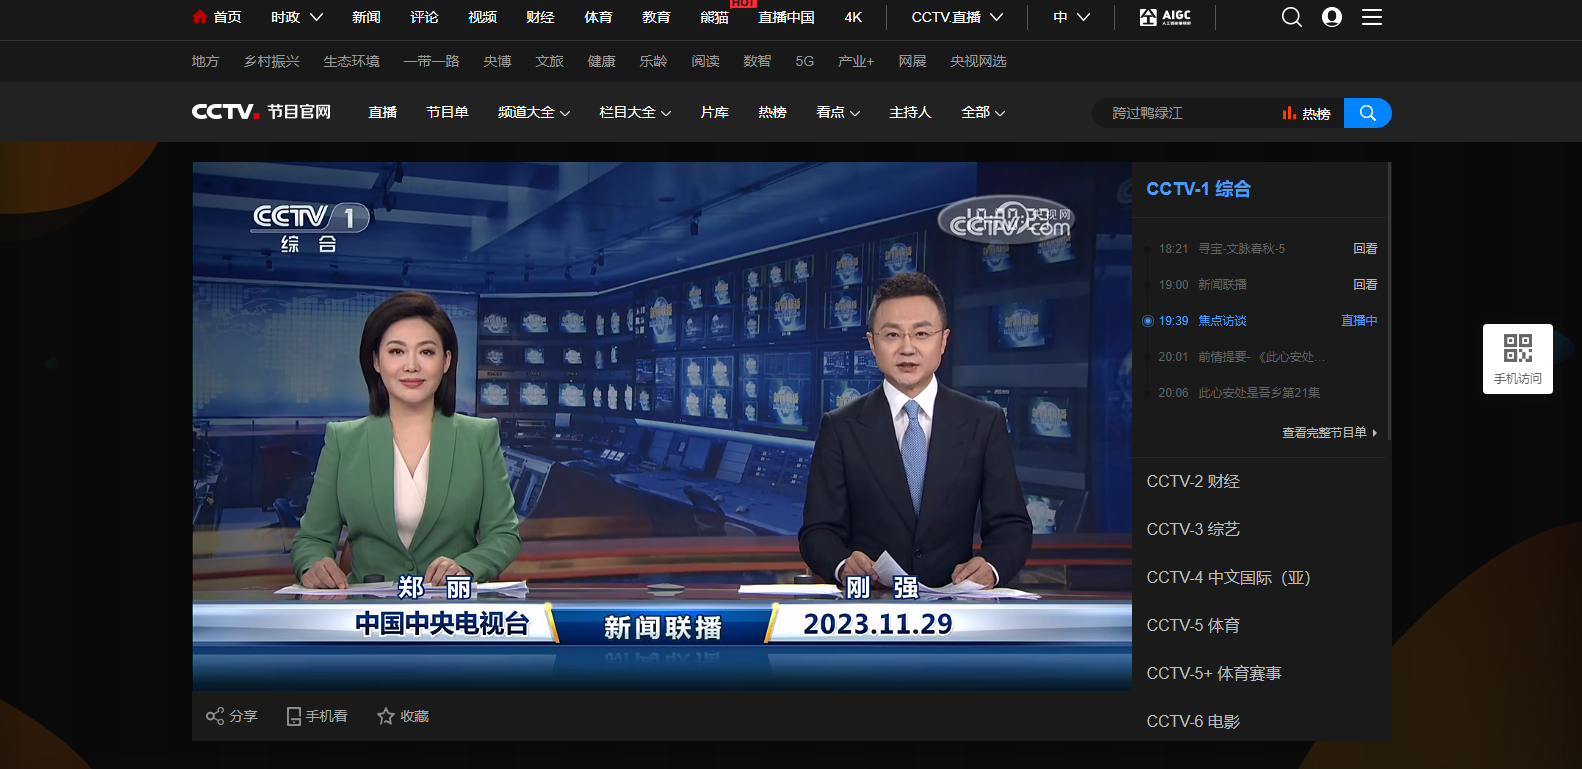Click the CCTV-1 综合 channel heading
The height and width of the screenshot is (769, 1582).
tap(1198, 189)
